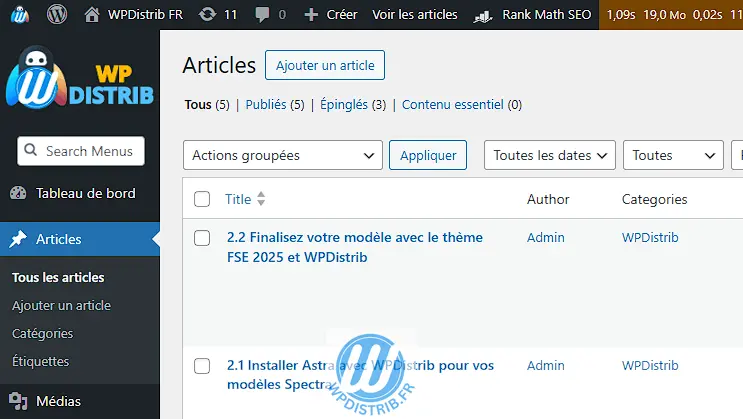Open the Médias sidebar menu
Viewport: 743px width, 419px height.
pyautogui.click(x=80, y=401)
